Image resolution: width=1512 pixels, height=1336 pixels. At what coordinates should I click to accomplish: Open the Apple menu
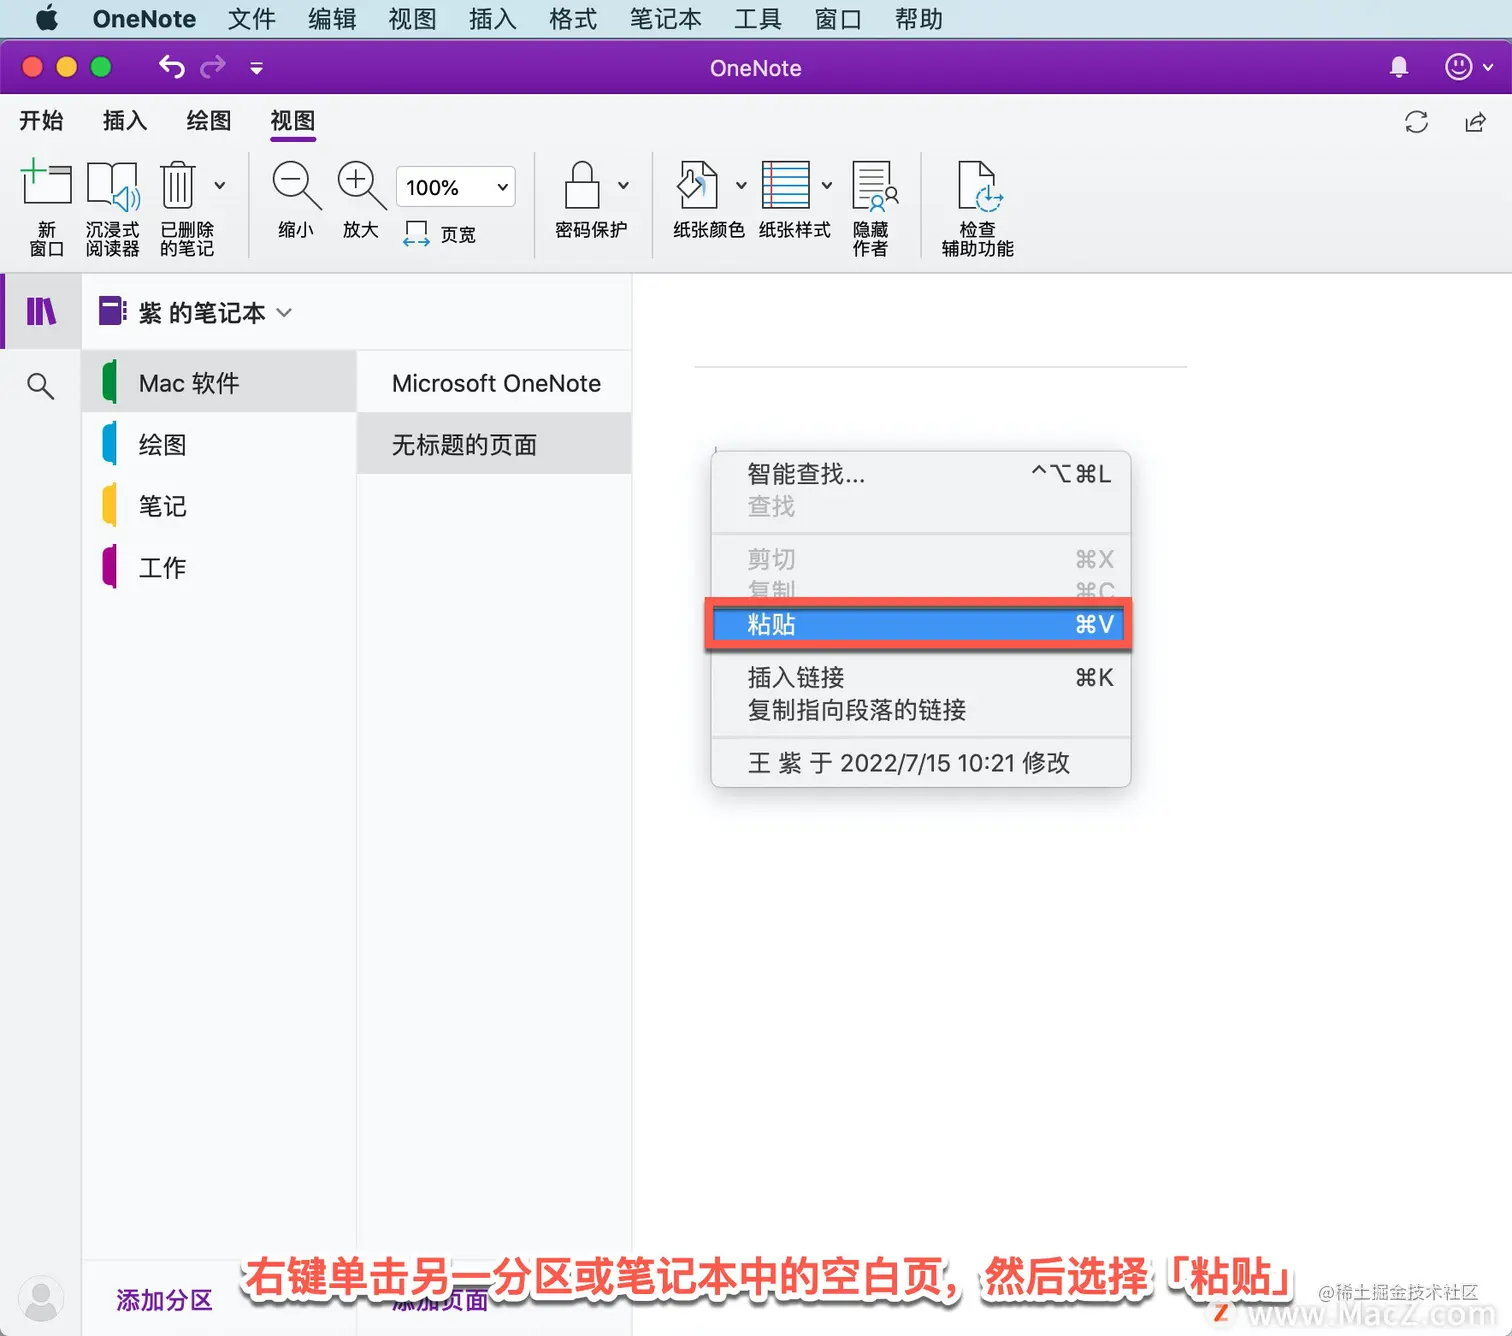click(x=47, y=19)
